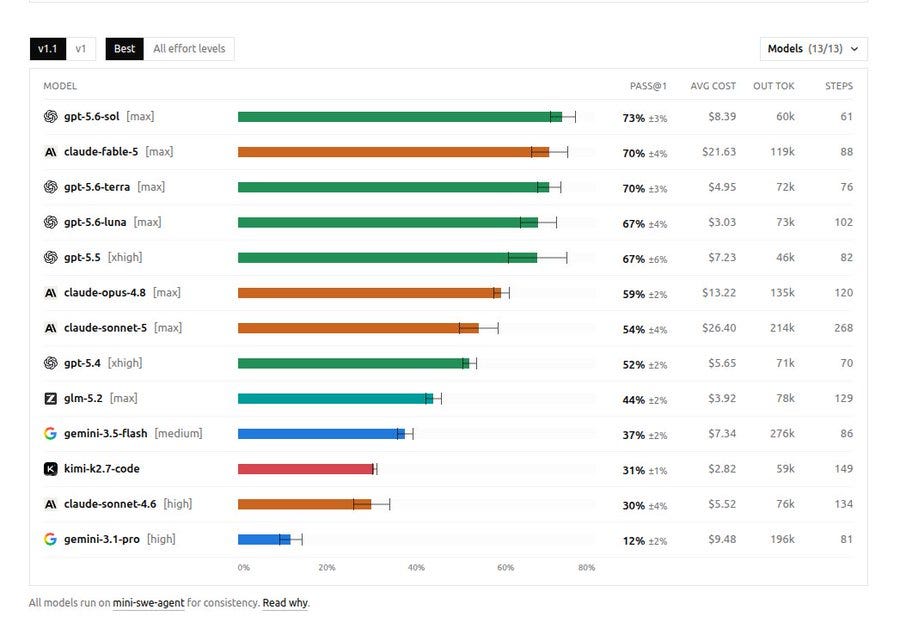
Task: Click the Google logo beside gemini-3.1-pro
Action: coord(51,539)
